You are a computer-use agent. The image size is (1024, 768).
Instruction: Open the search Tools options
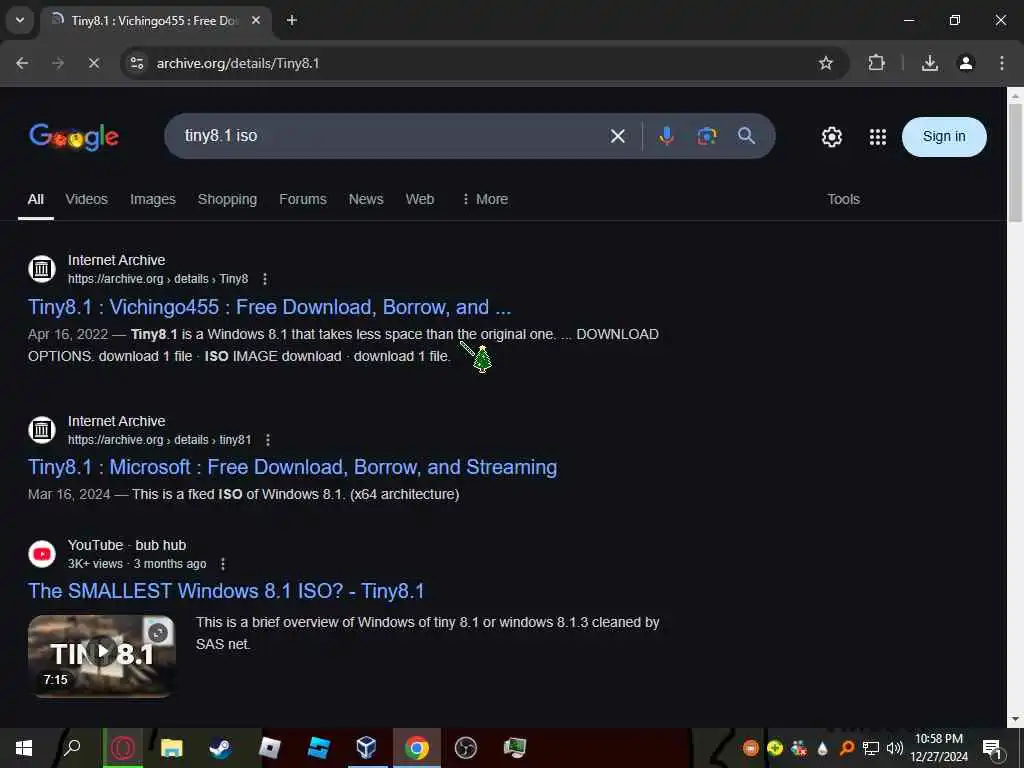[x=843, y=199]
